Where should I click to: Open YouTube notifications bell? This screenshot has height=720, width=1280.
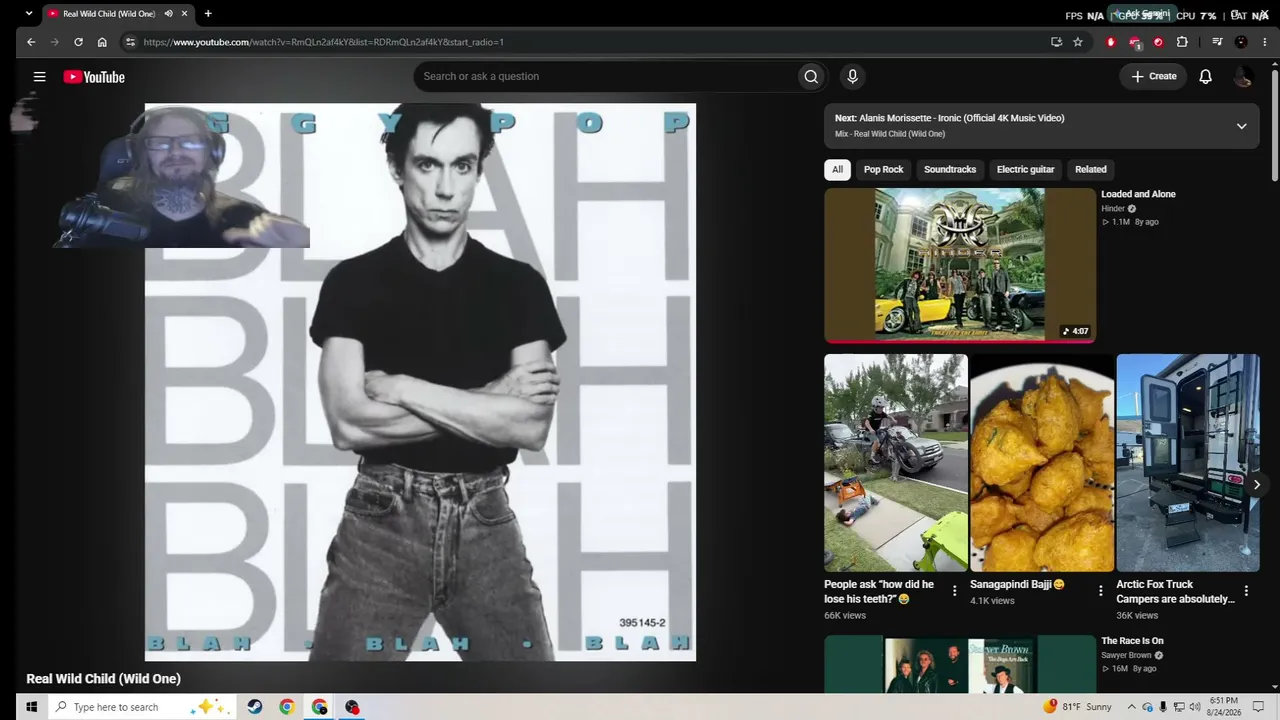tap(1205, 76)
